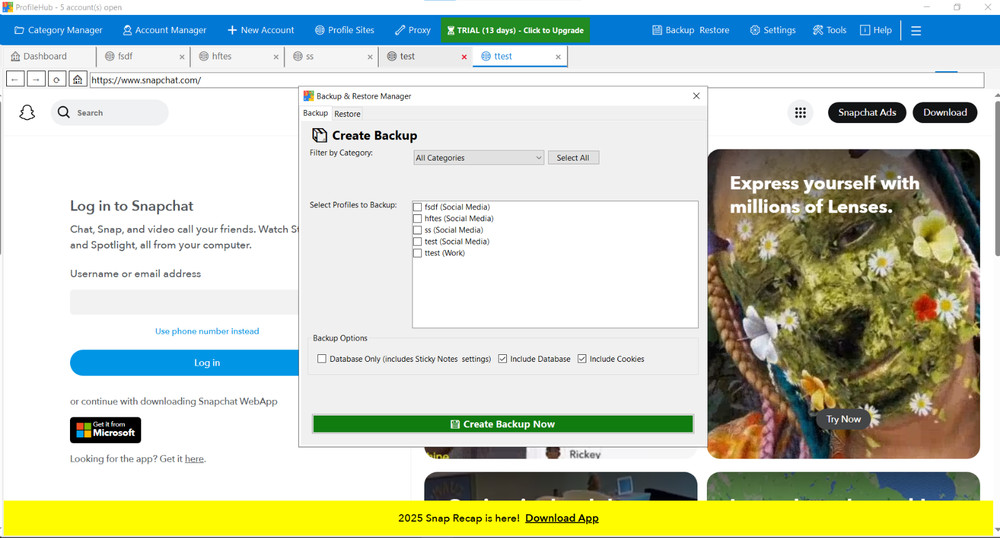
Task: Open Profile Sites
Action: tap(344, 30)
